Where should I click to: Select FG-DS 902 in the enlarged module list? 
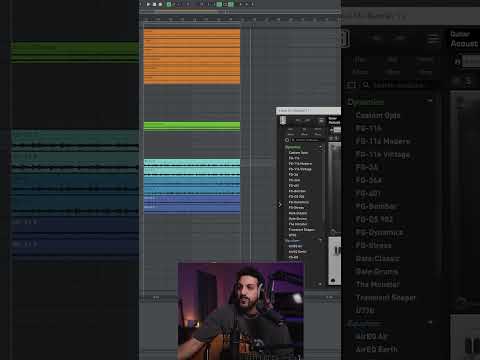pos(374,220)
